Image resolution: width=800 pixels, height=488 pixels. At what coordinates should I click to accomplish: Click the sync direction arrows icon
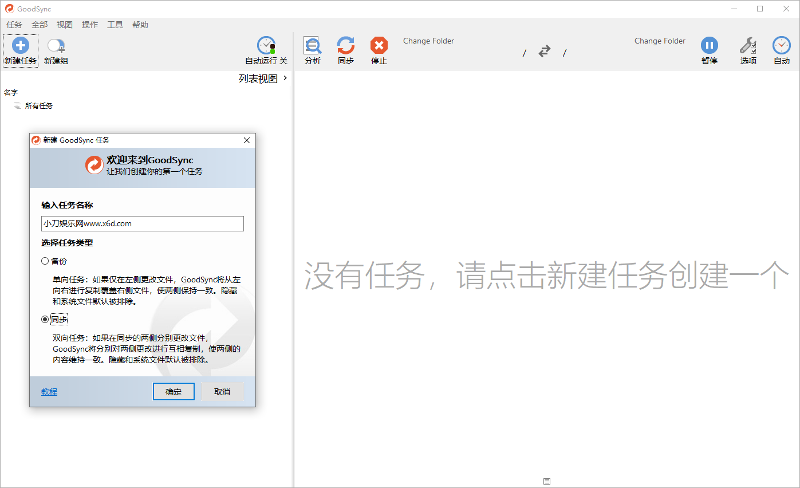point(544,51)
